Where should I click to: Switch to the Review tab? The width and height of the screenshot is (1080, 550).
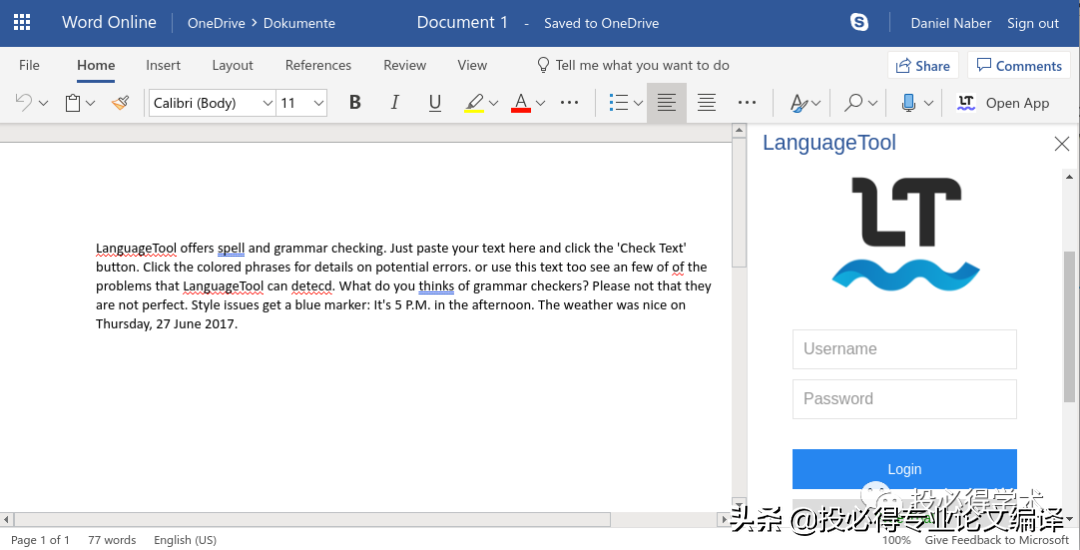pyautogui.click(x=405, y=65)
